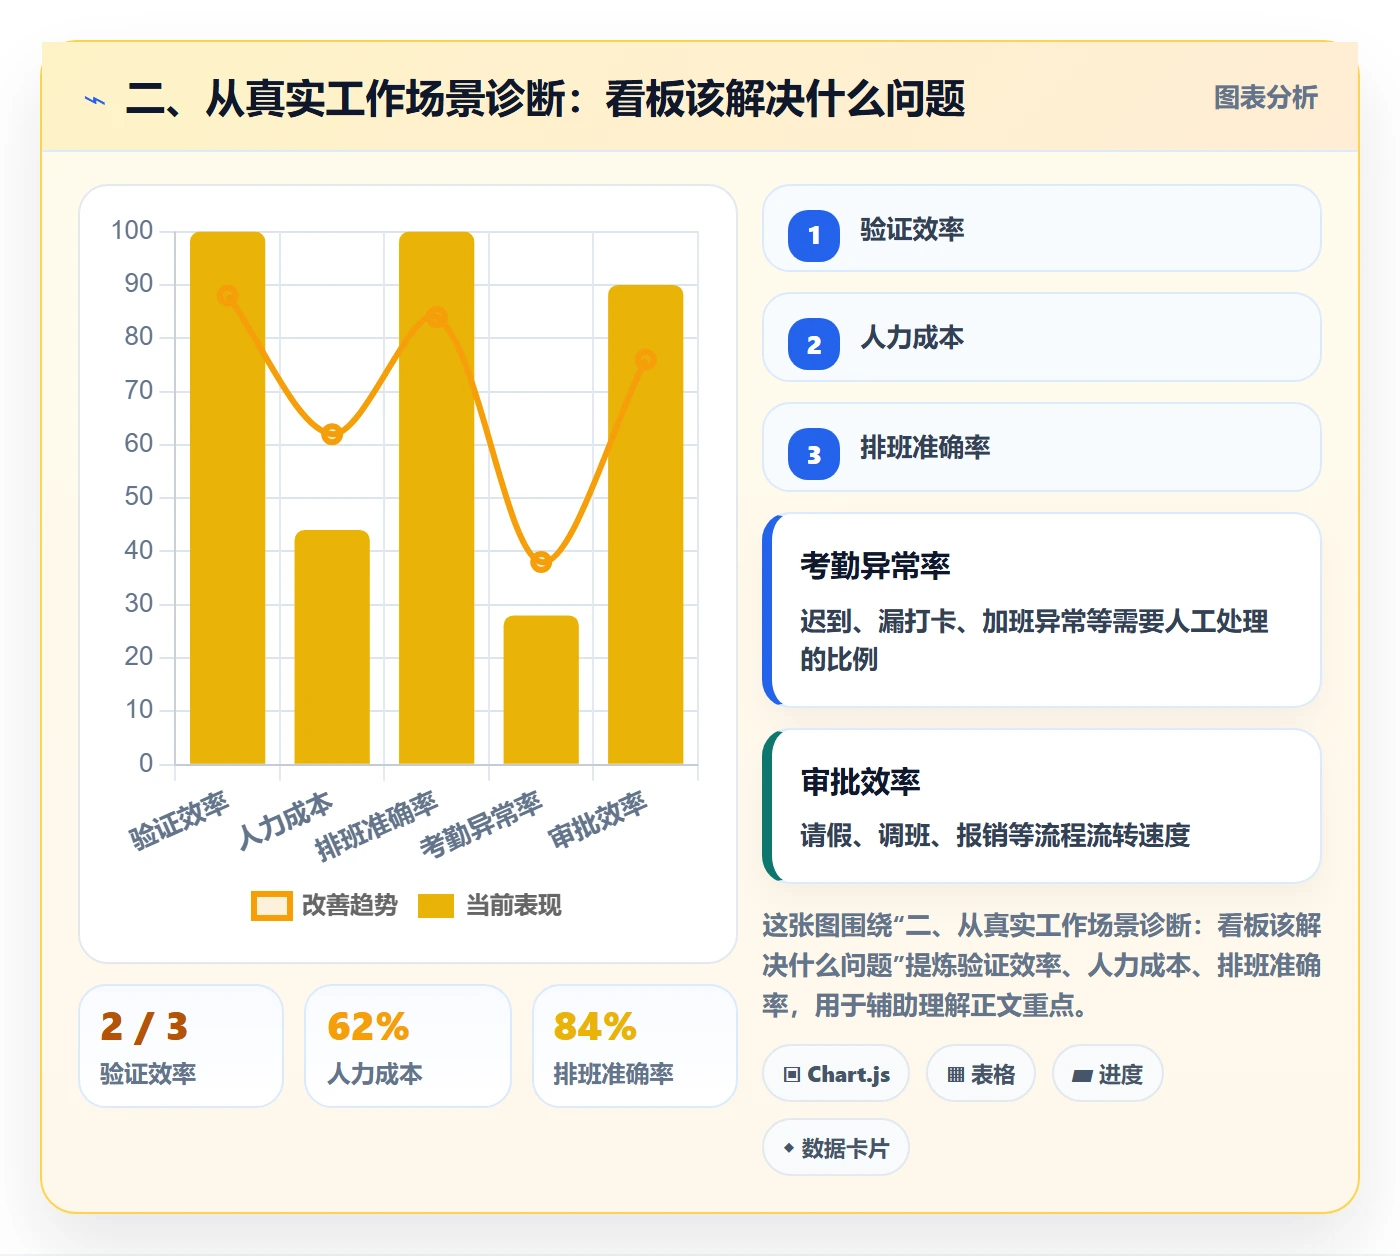1400x1256 pixels.
Task: Click the 84% stat value
Action: [595, 1027]
